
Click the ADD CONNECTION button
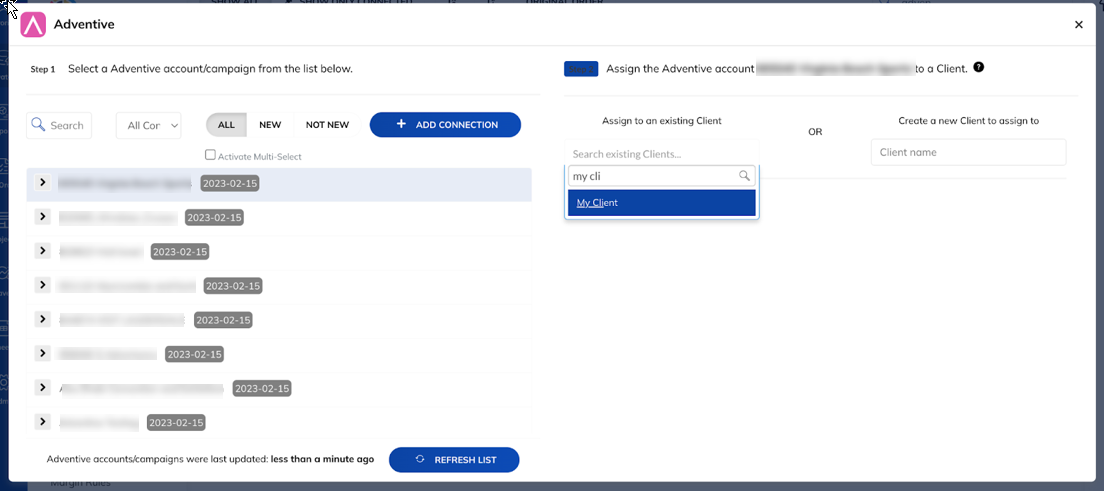(446, 125)
